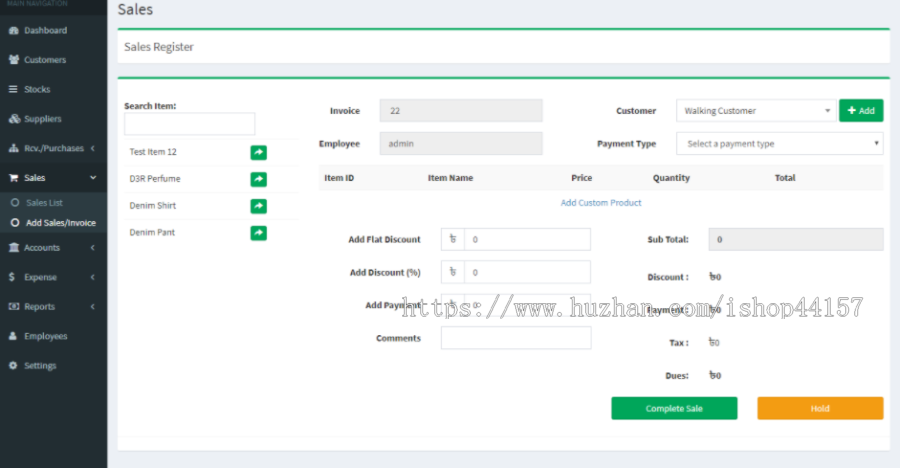Image resolution: width=900 pixels, height=468 pixels.
Task: Collapse the Sales menu chevron
Action: pyautogui.click(x=93, y=178)
